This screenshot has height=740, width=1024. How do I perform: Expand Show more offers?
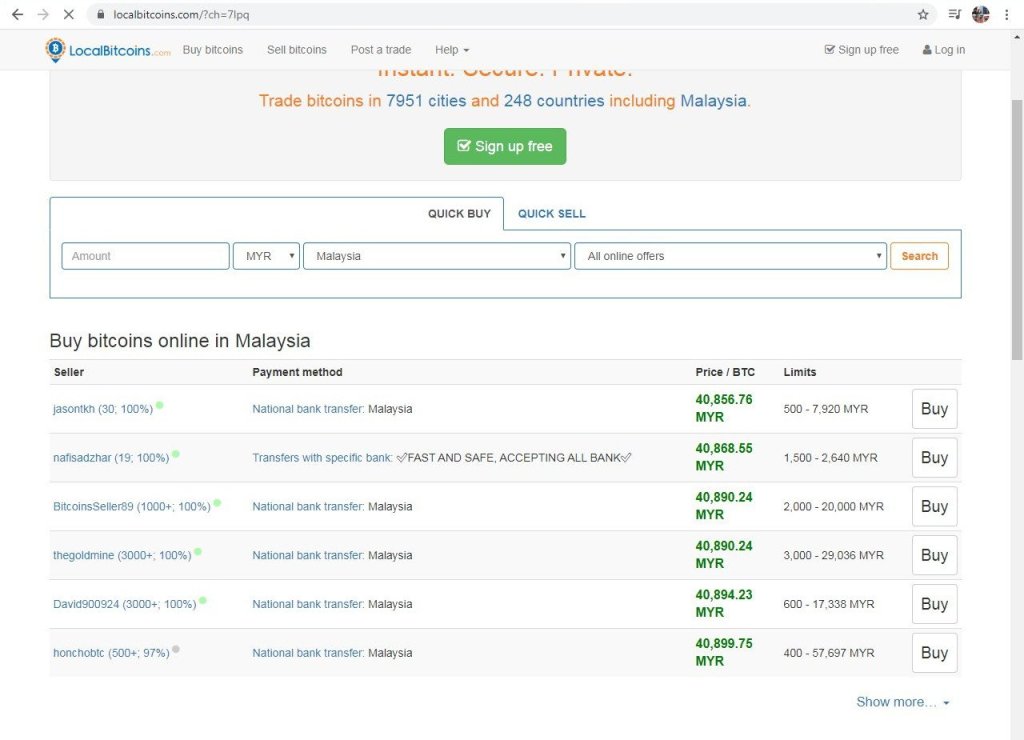click(902, 702)
